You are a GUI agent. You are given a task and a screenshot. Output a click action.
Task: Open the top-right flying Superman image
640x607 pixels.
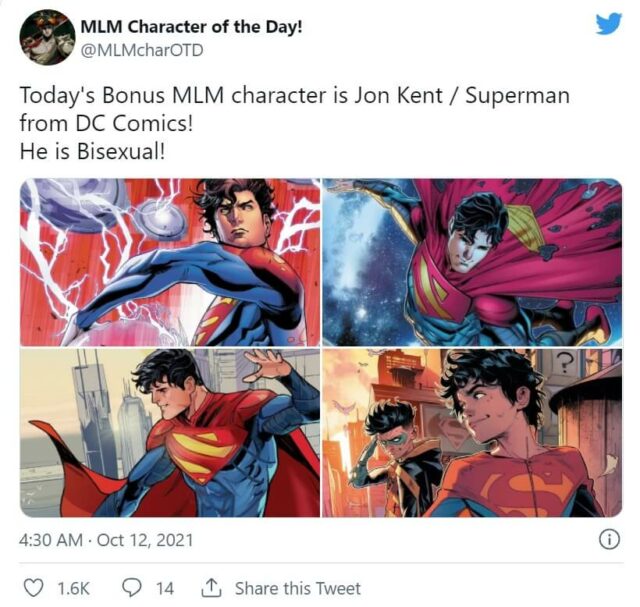pos(471,262)
